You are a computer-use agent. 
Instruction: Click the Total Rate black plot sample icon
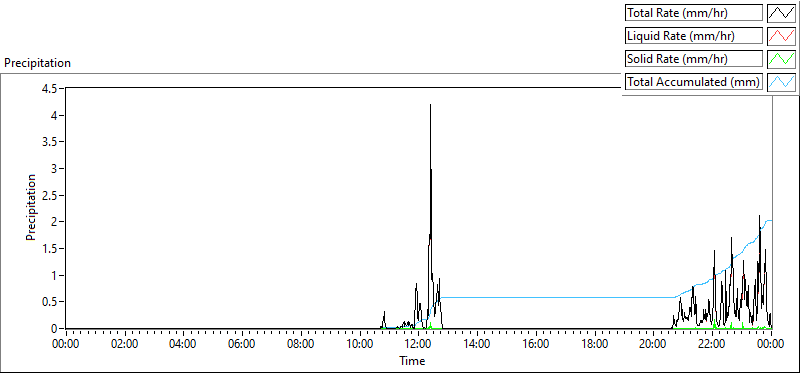click(x=782, y=13)
